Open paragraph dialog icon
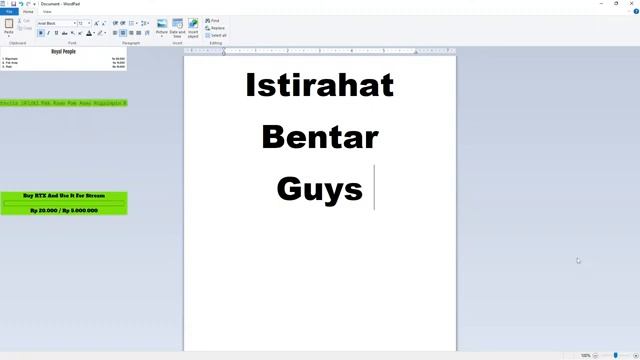Screen dimensions: 640x360 click(x=147, y=33)
